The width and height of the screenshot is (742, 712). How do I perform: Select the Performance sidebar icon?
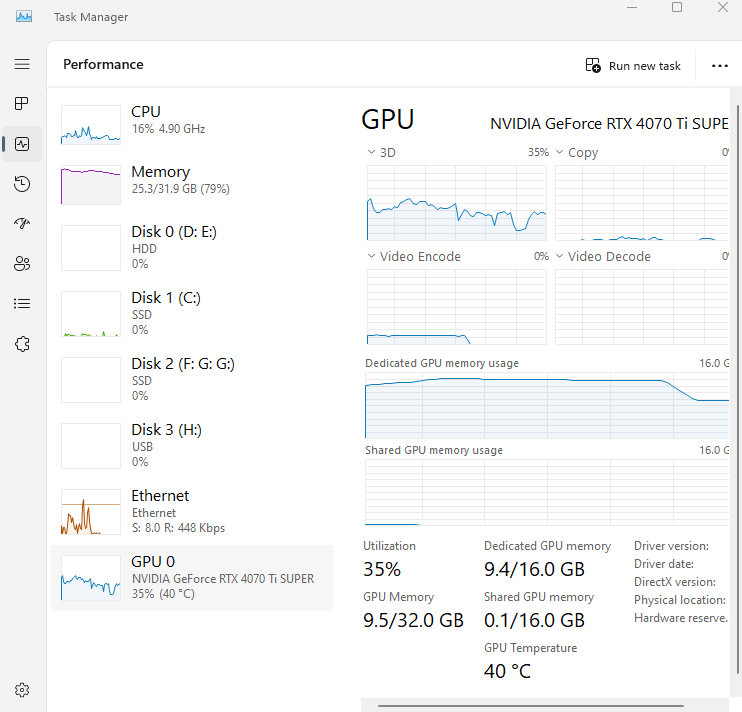[x=22, y=144]
